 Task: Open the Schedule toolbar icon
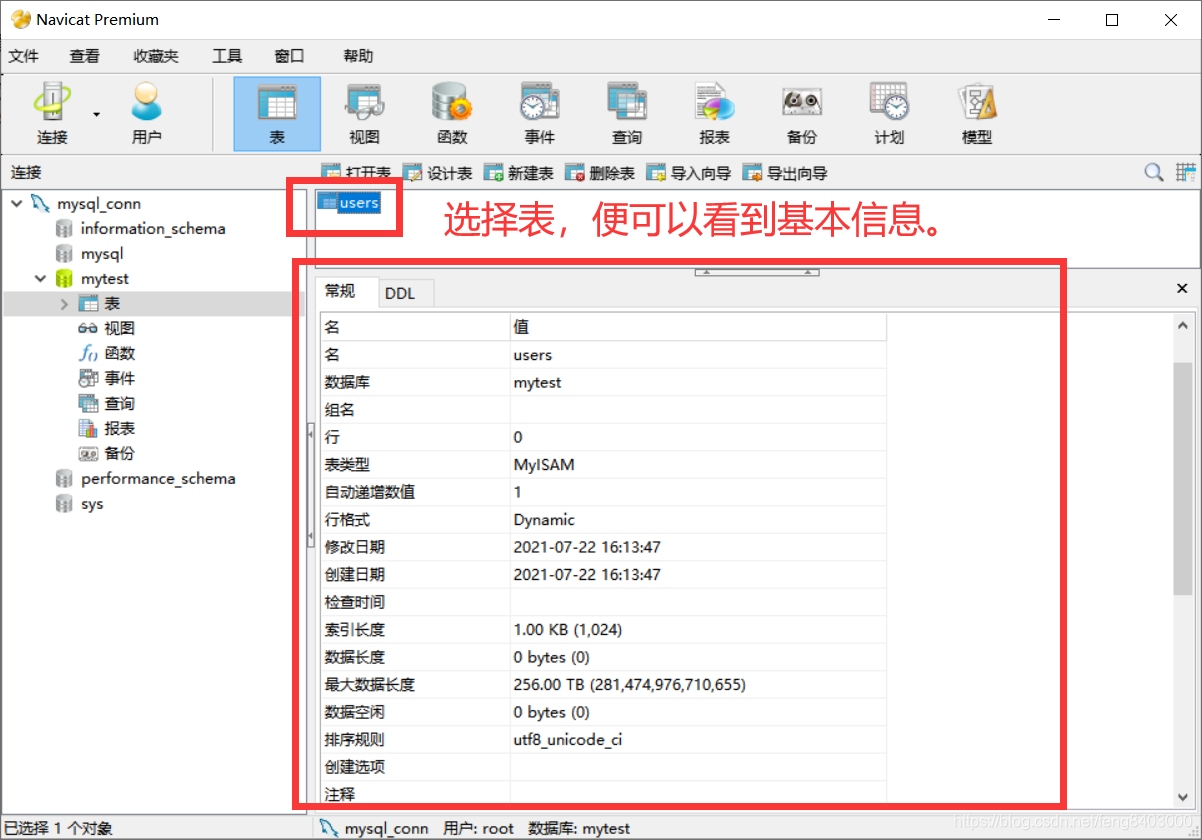pos(889,114)
